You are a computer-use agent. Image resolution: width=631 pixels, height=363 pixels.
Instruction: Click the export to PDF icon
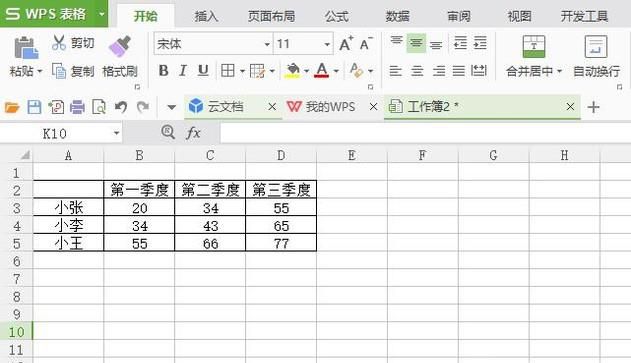pos(56,107)
